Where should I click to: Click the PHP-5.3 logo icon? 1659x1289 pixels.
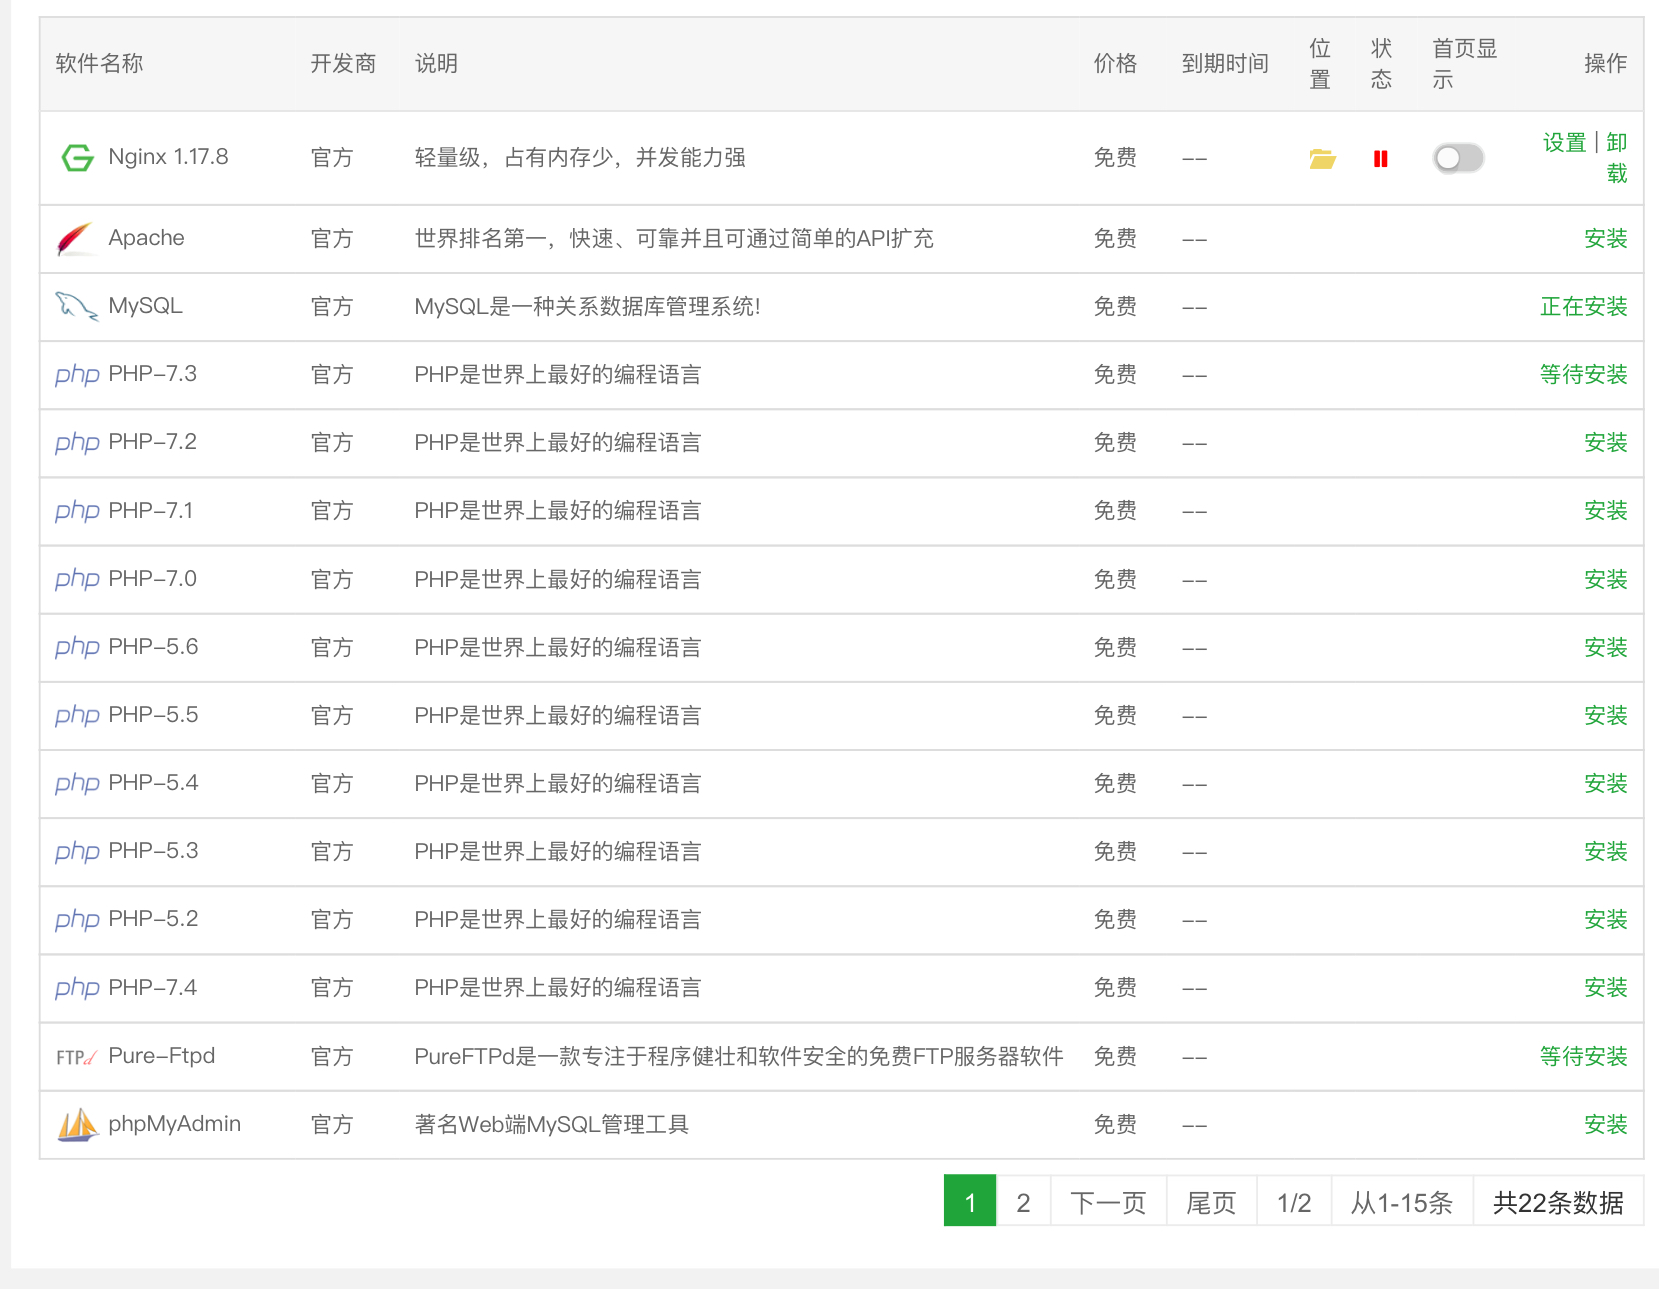pos(77,851)
